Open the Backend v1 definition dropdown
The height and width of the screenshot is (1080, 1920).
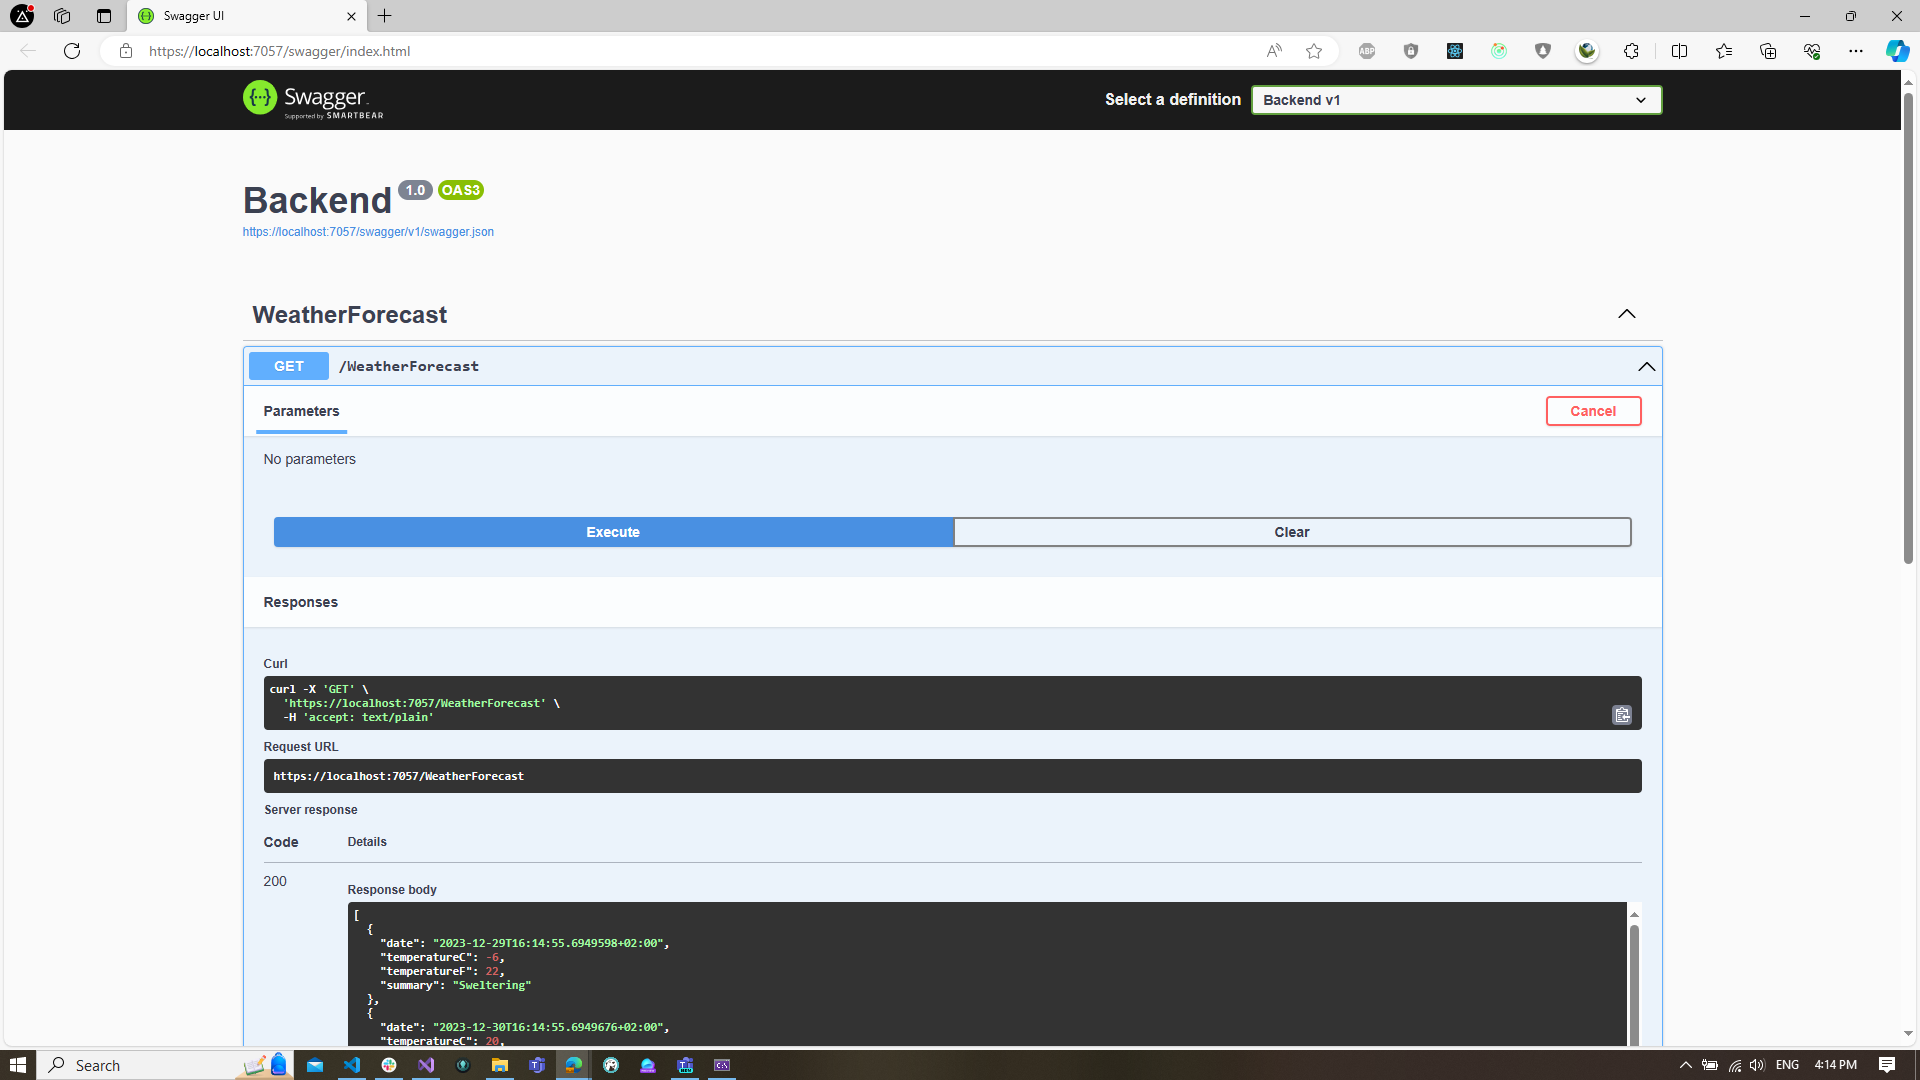tap(1456, 100)
